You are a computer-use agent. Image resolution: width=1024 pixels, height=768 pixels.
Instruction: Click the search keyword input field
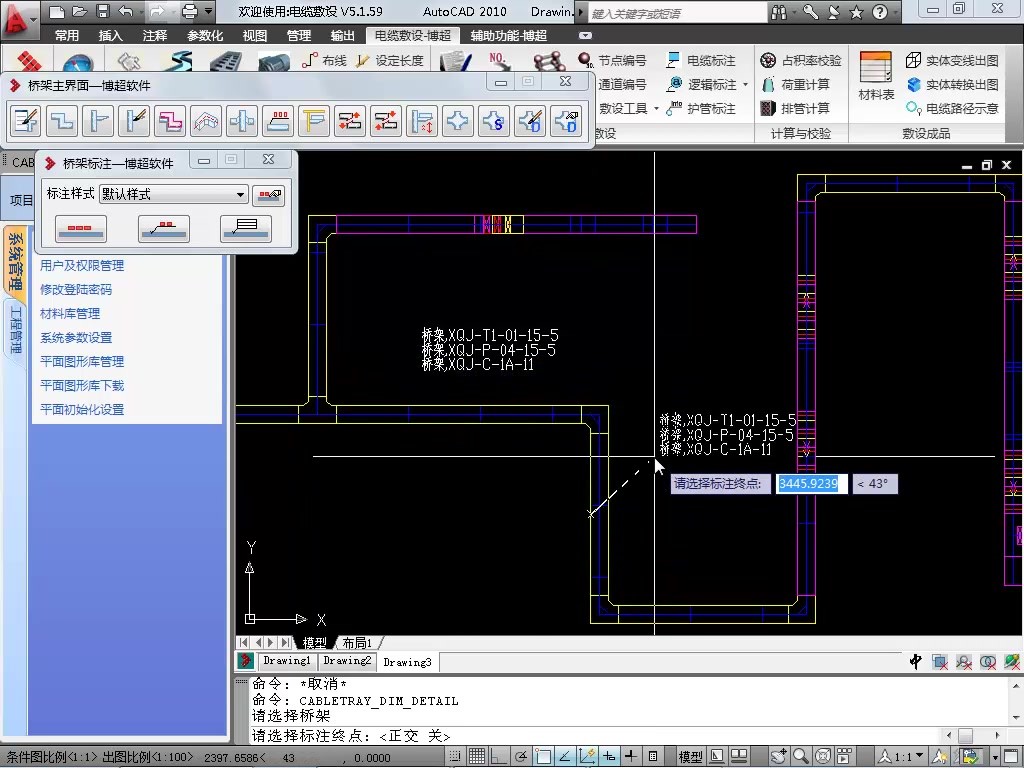coord(677,12)
